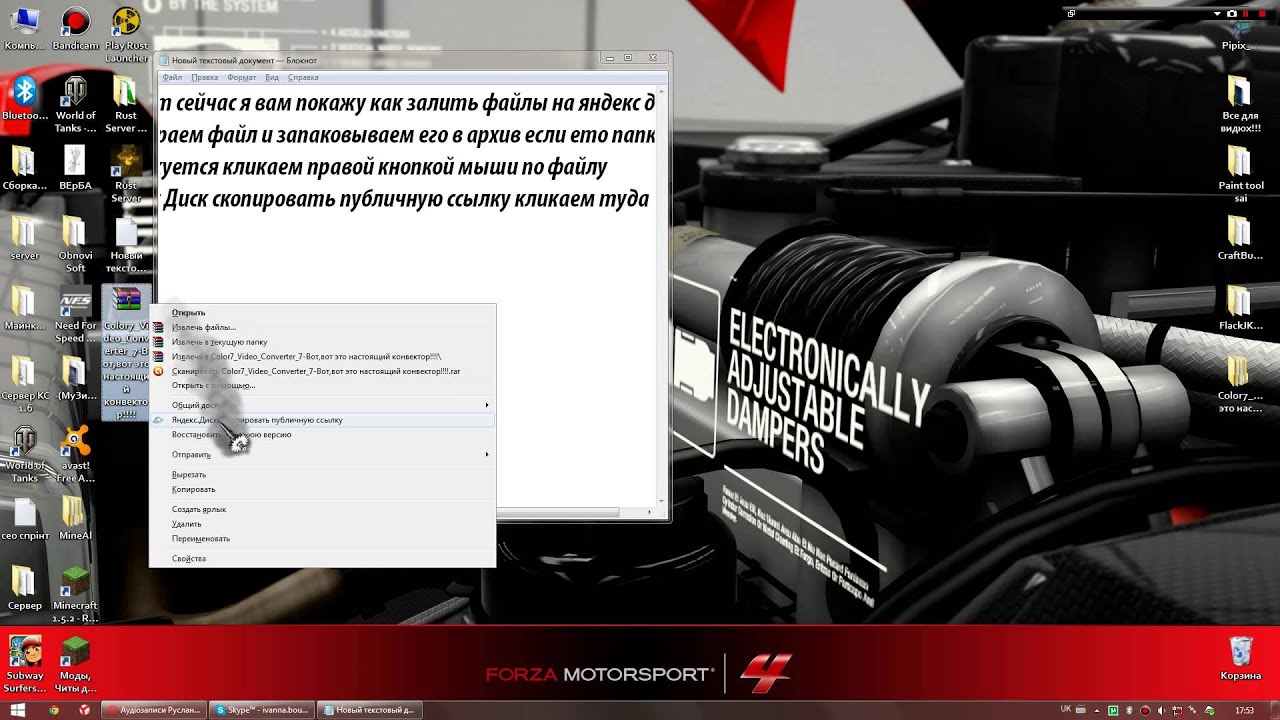
Task: Open the FlackJK… folder icon
Action: point(1240,307)
